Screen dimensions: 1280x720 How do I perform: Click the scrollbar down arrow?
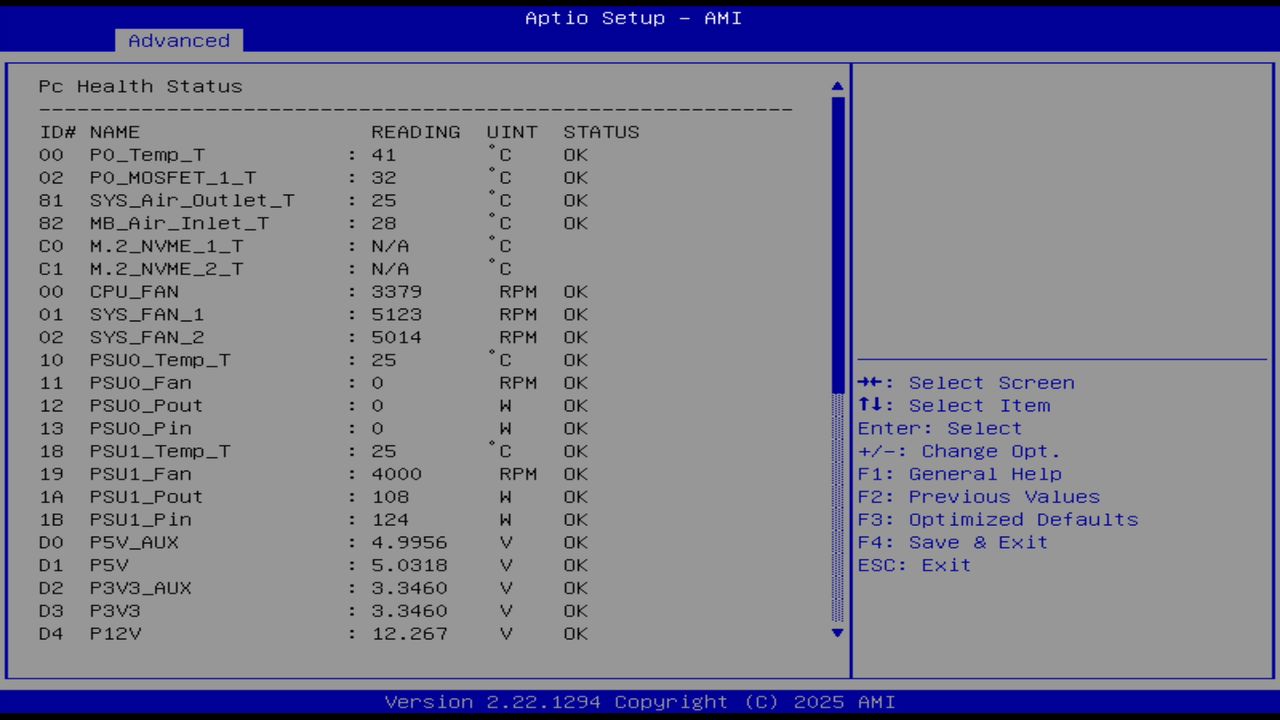coord(836,633)
